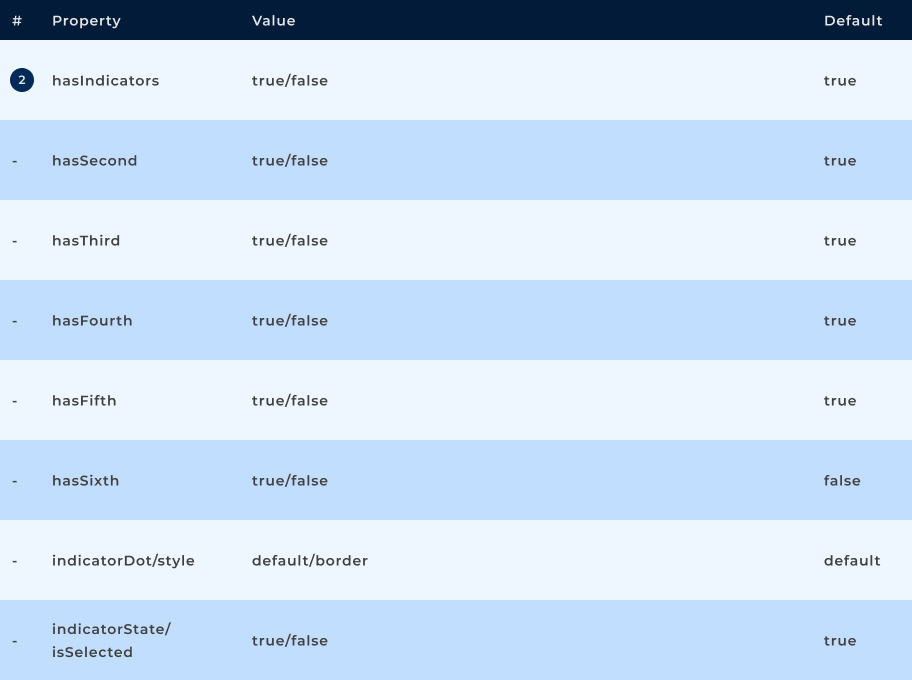The width and height of the screenshot is (912, 680).
Task: Click the true default for hasIndicators
Action: click(839, 81)
